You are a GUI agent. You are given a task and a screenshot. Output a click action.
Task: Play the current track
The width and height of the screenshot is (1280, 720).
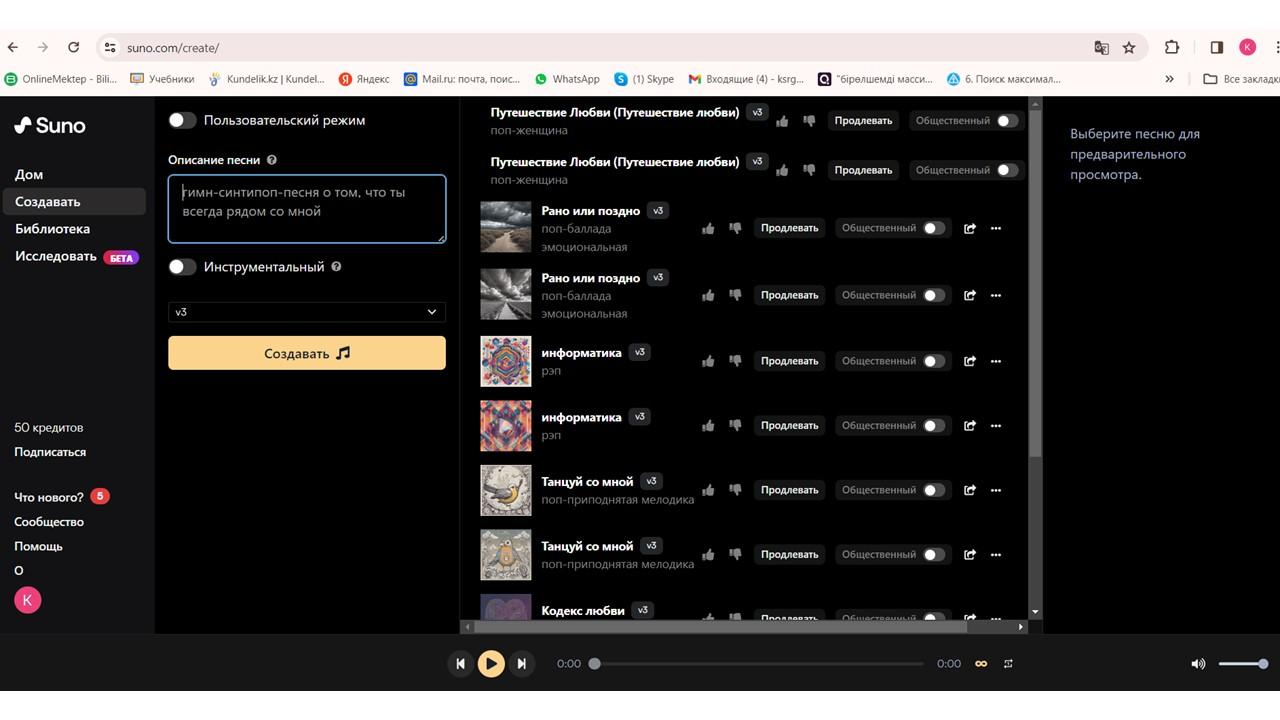(x=491, y=663)
